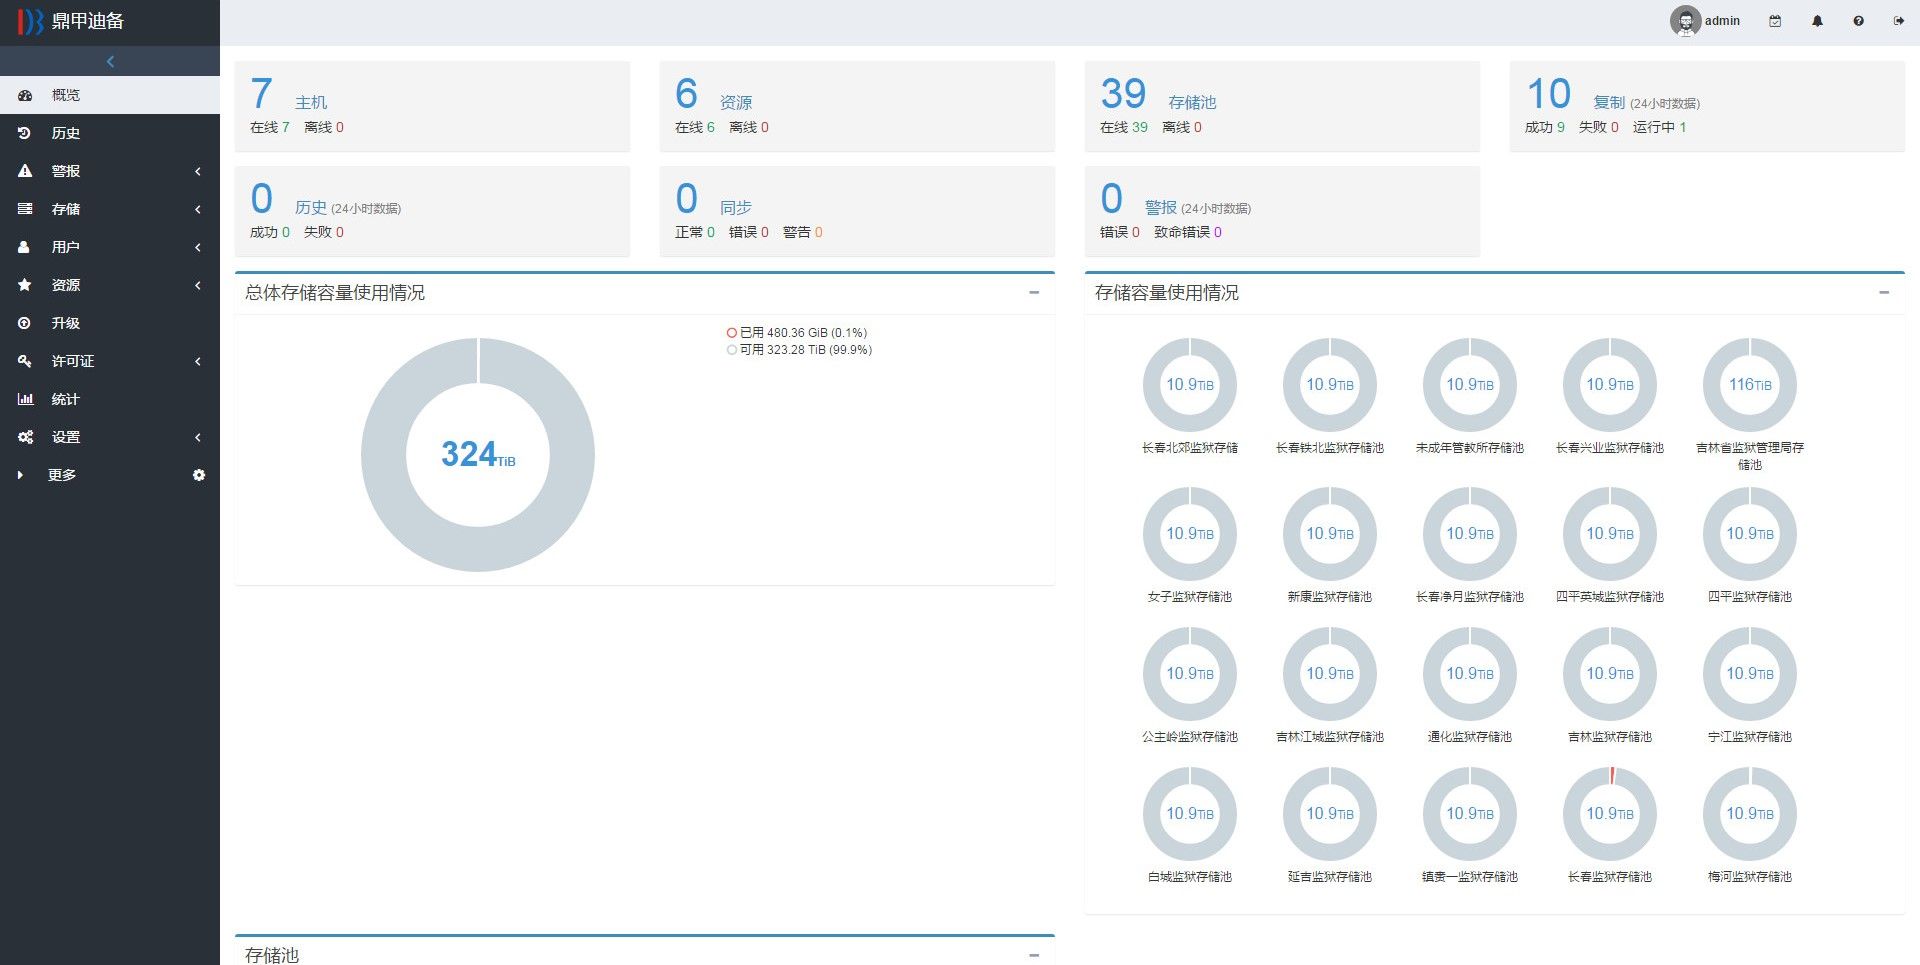Click the gear icon beside 更多
The height and width of the screenshot is (965, 1920).
coord(199,475)
